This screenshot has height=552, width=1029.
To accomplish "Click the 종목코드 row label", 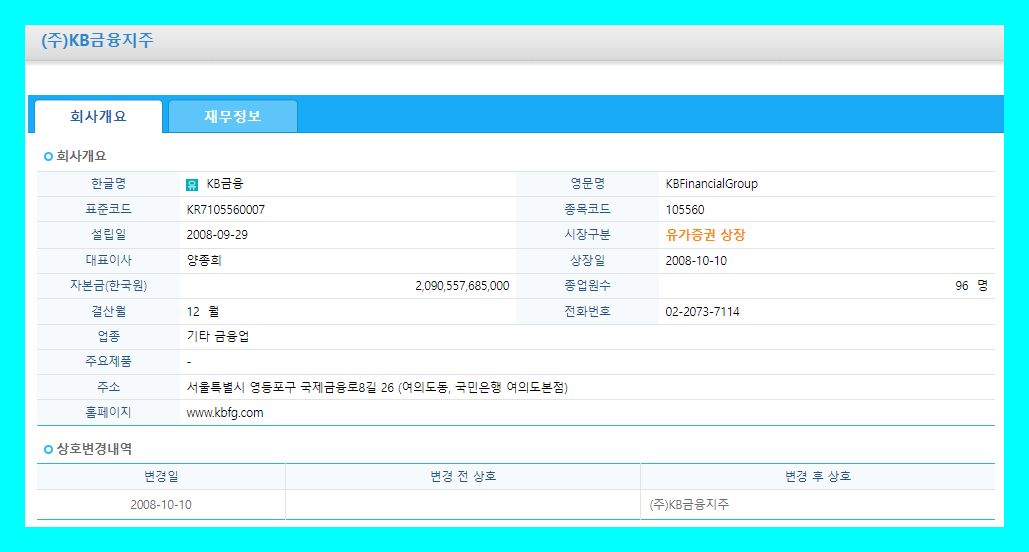I will click(x=587, y=209).
